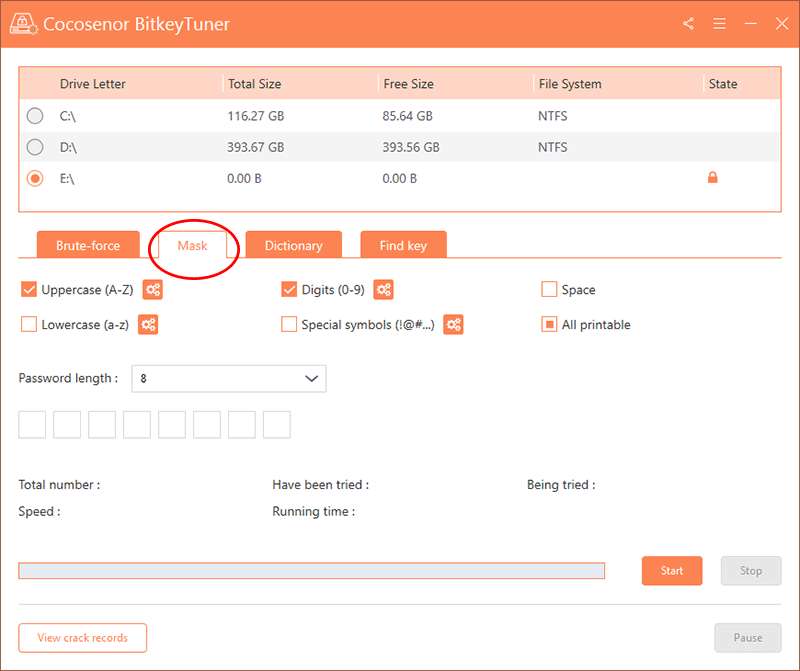Click the 85.64 GB free size cell
The image size is (800, 671).
(x=408, y=116)
